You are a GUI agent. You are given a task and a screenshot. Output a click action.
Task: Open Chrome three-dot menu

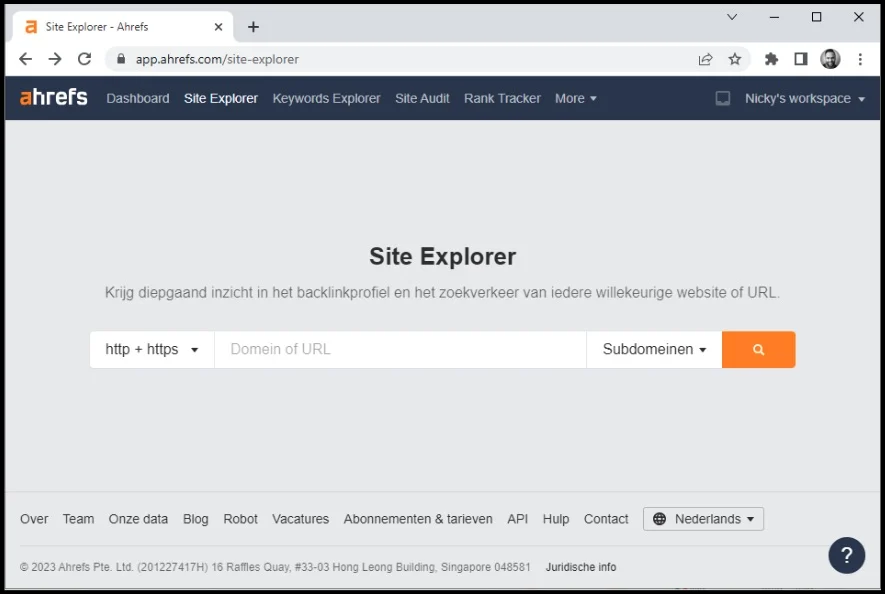click(860, 59)
